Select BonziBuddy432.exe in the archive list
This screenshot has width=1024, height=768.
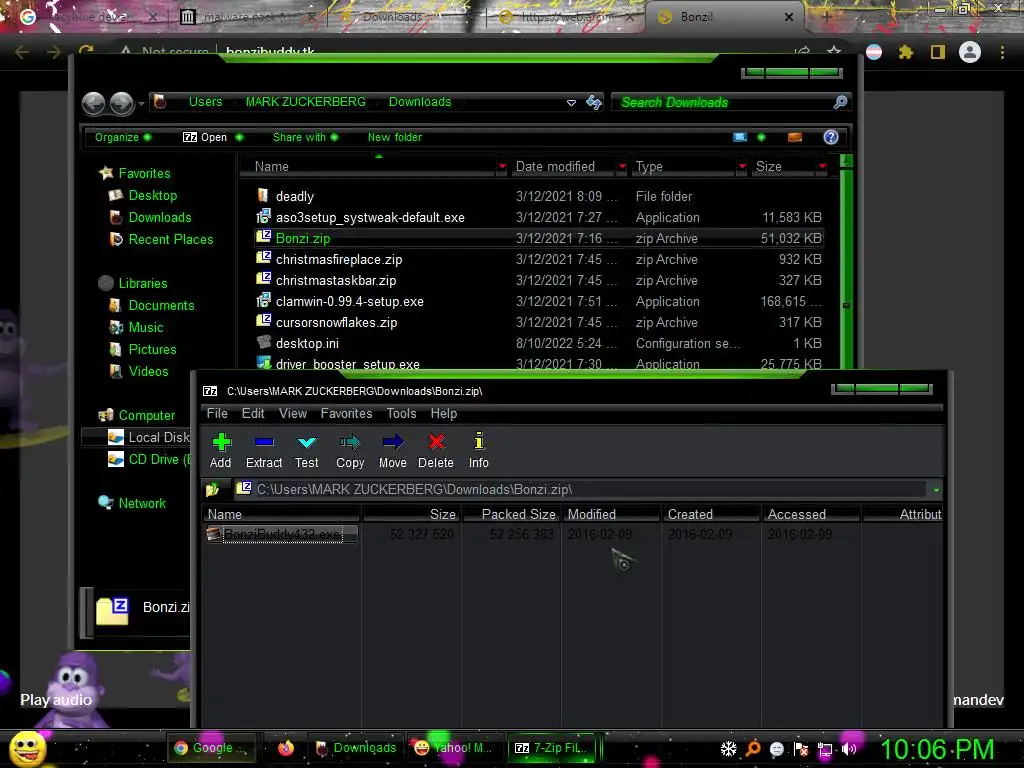click(x=282, y=534)
